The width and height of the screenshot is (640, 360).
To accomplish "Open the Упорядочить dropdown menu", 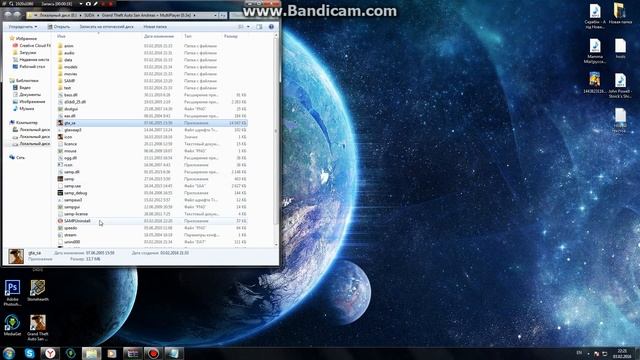I will pos(23,27).
